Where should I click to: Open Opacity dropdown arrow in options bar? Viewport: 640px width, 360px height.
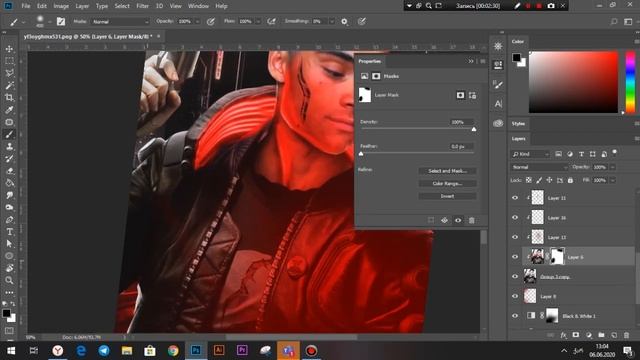point(198,22)
